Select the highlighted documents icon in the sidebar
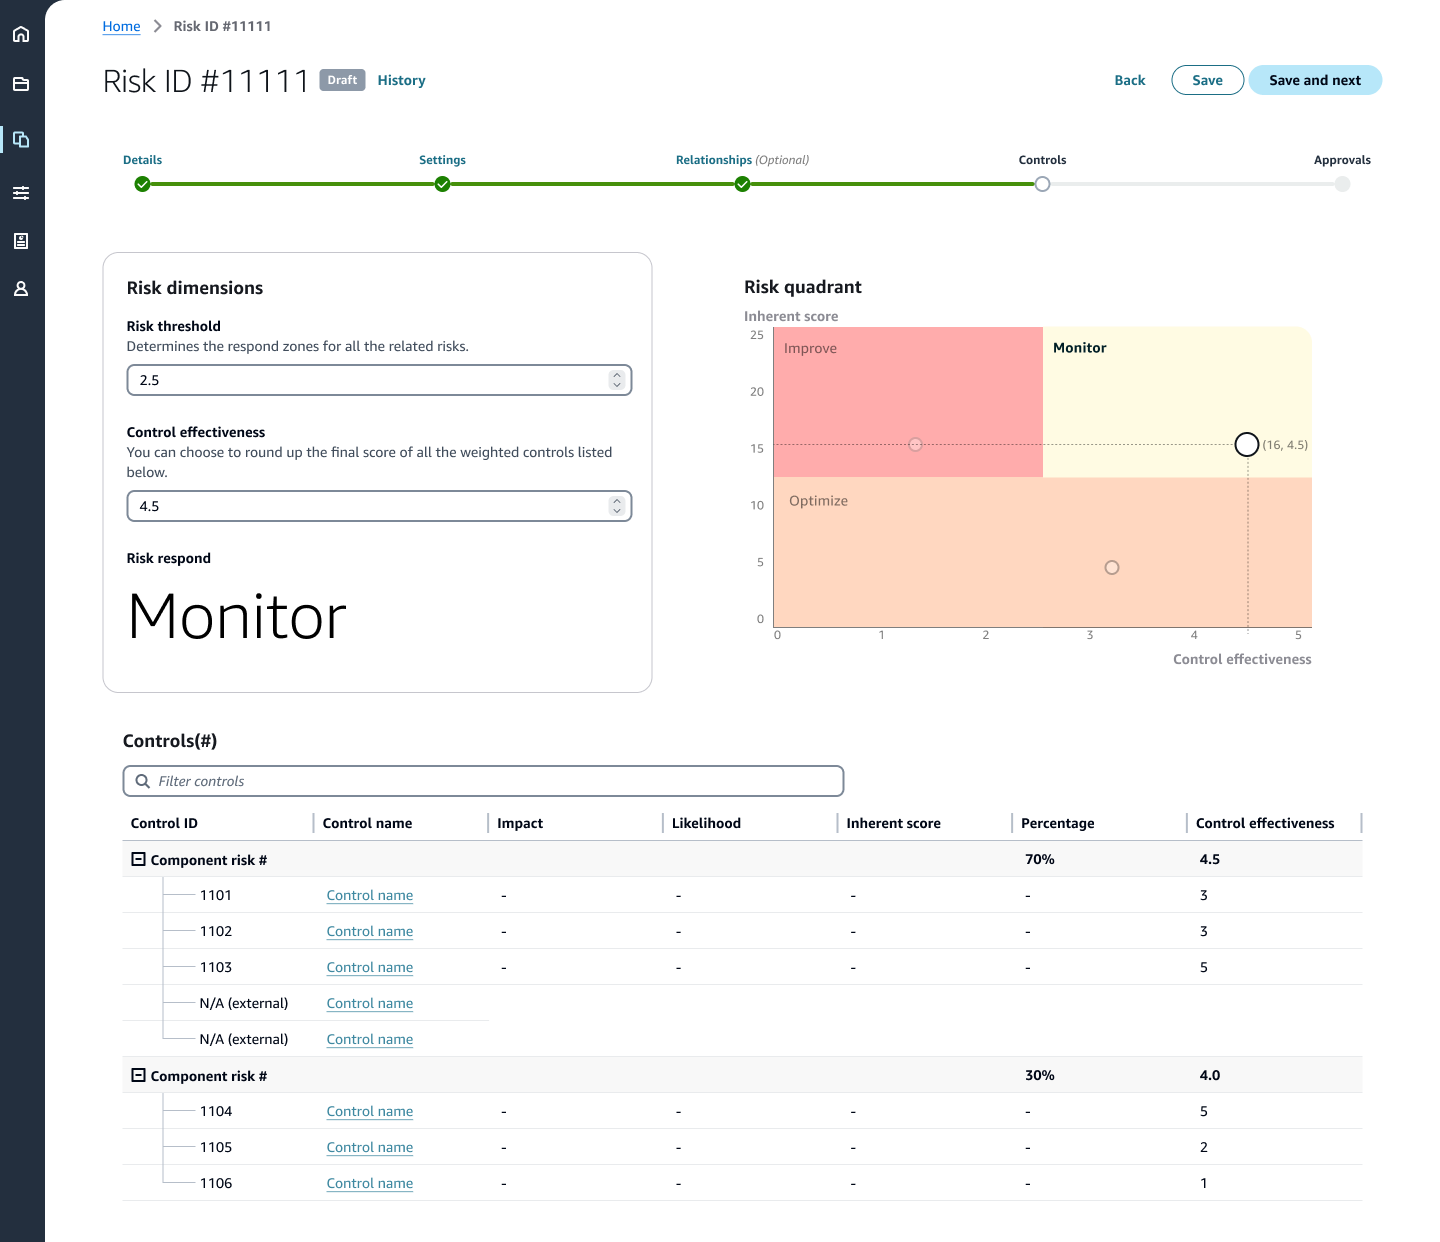1440x1242 pixels. tap(21, 139)
